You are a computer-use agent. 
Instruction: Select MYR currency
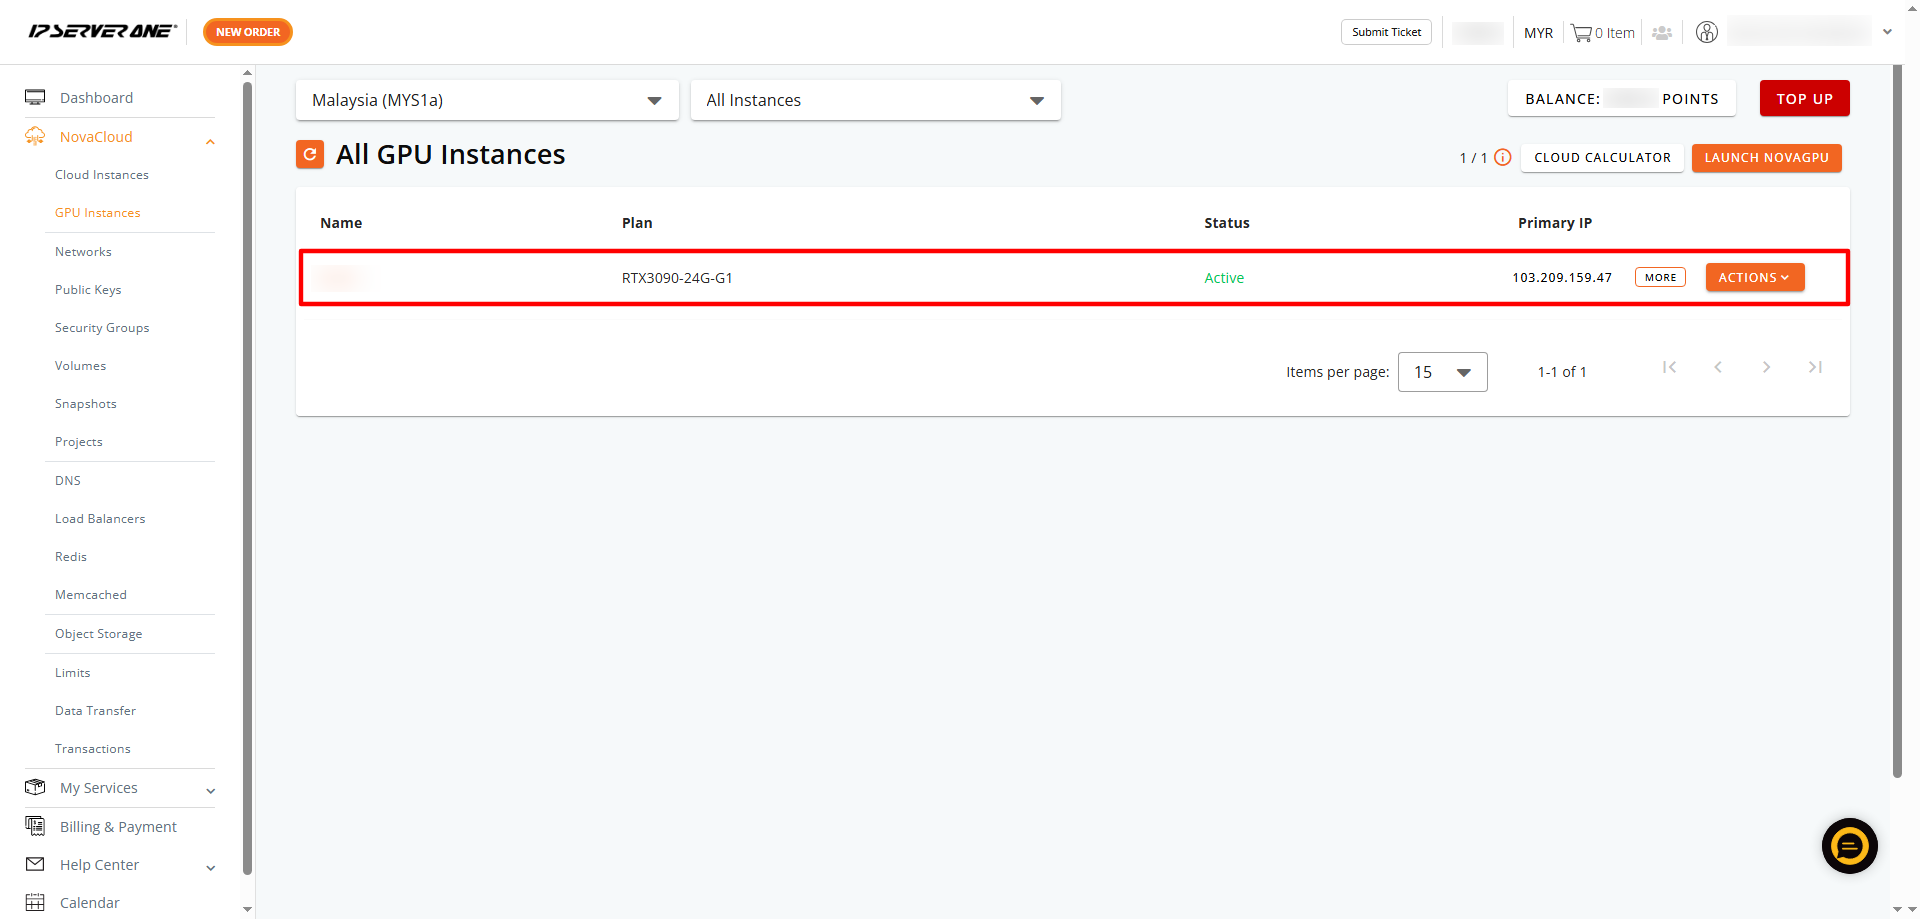[1538, 33]
